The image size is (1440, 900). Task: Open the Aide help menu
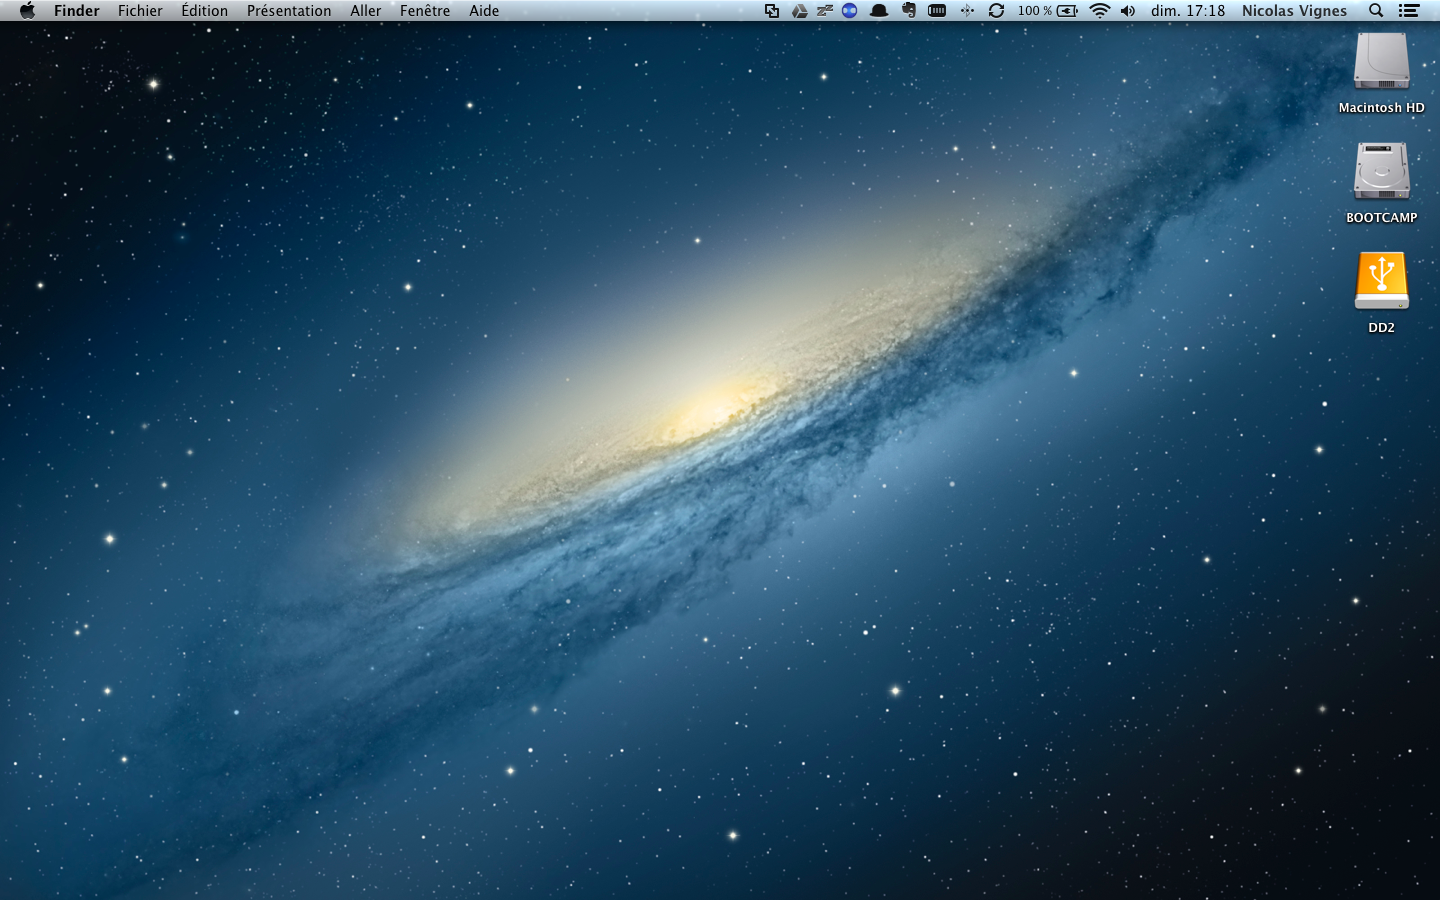click(484, 11)
